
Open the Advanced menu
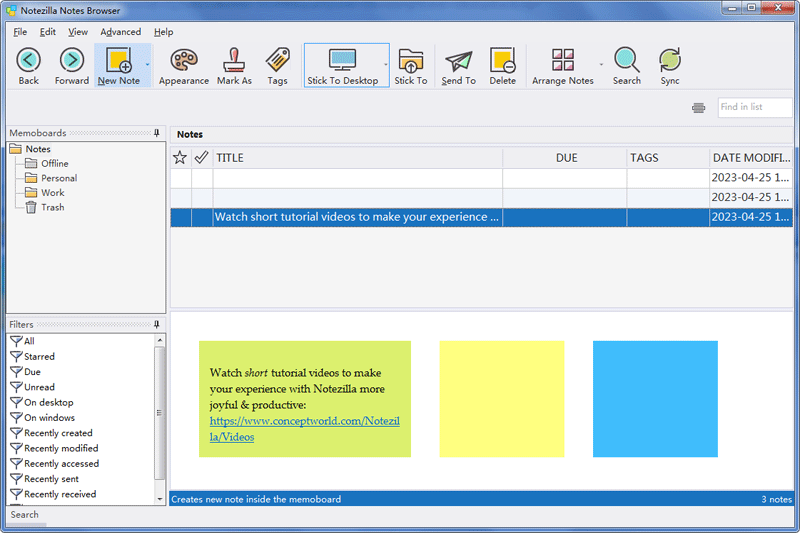click(x=120, y=32)
